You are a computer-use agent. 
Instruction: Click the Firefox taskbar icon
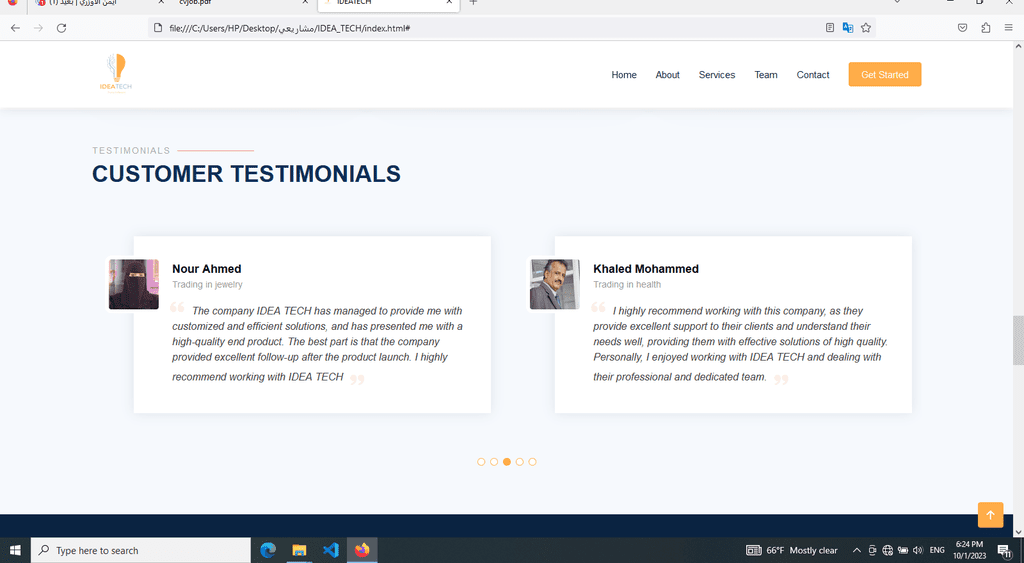(362, 551)
